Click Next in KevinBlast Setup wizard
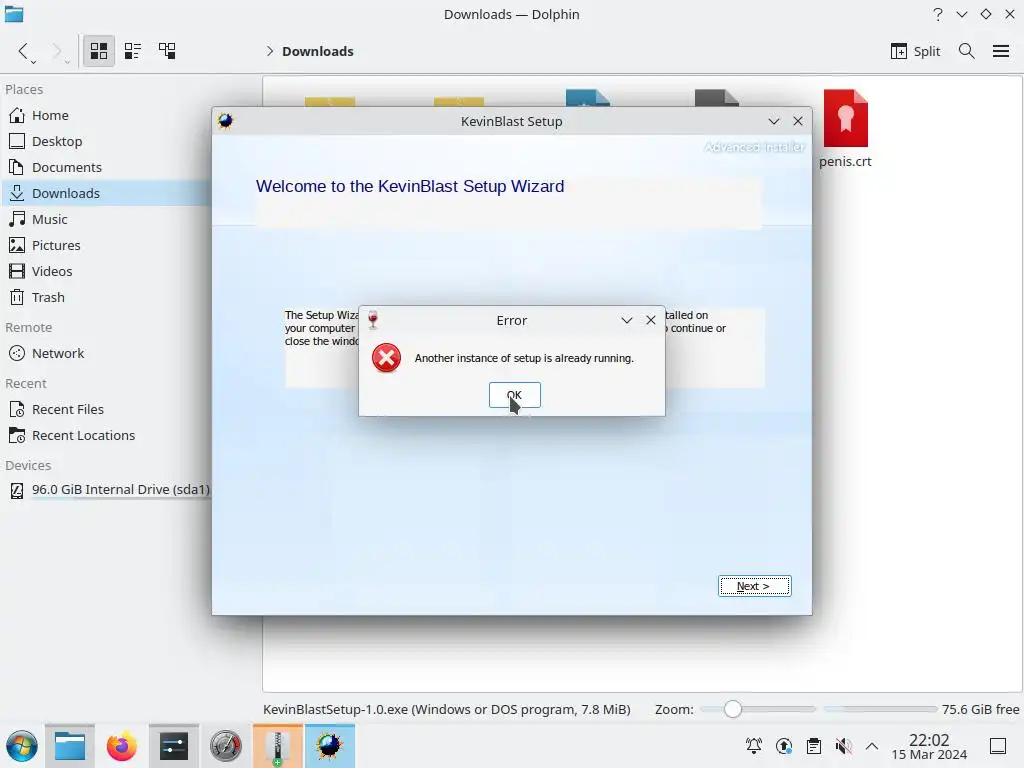 (754, 586)
